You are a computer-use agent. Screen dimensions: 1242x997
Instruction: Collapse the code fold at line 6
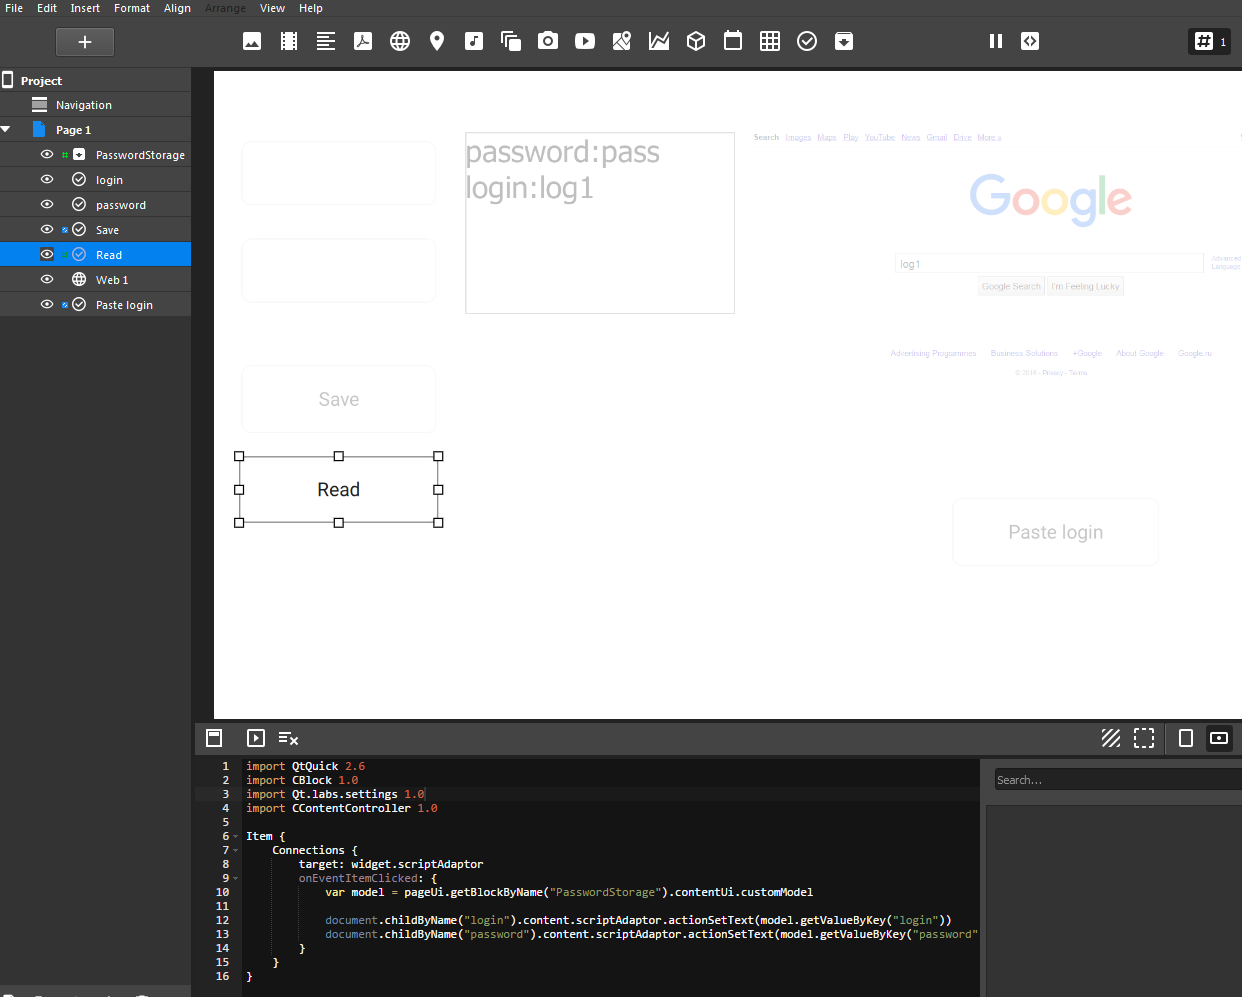point(236,837)
